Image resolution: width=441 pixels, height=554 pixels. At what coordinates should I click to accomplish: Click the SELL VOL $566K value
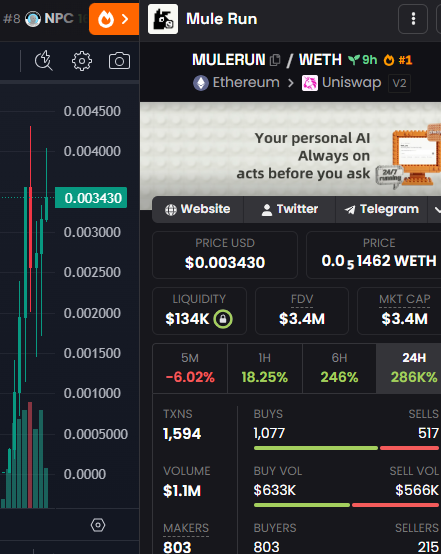coord(417,490)
